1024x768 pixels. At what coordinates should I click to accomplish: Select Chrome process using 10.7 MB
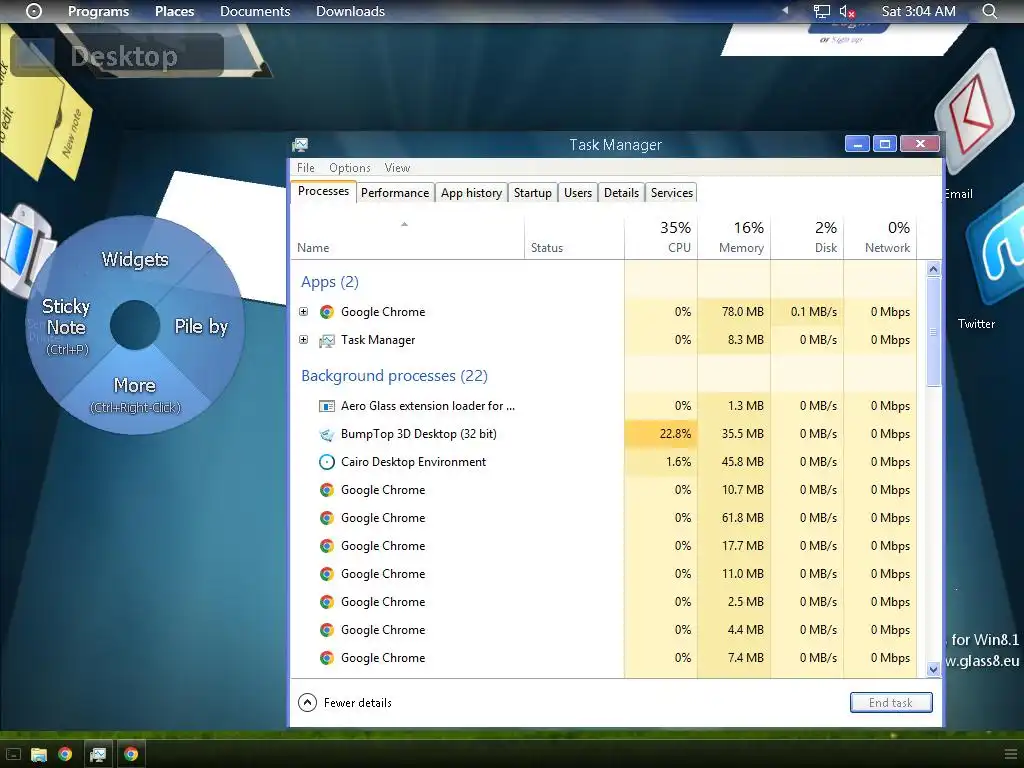click(x=457, y=490)
